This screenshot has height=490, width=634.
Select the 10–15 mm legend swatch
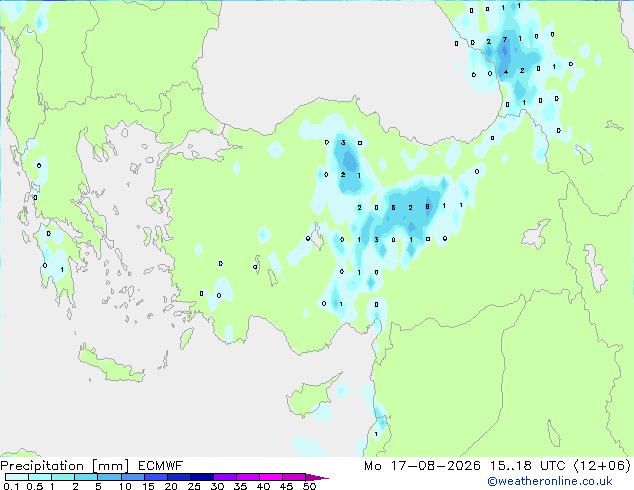(x=132, y=477)
